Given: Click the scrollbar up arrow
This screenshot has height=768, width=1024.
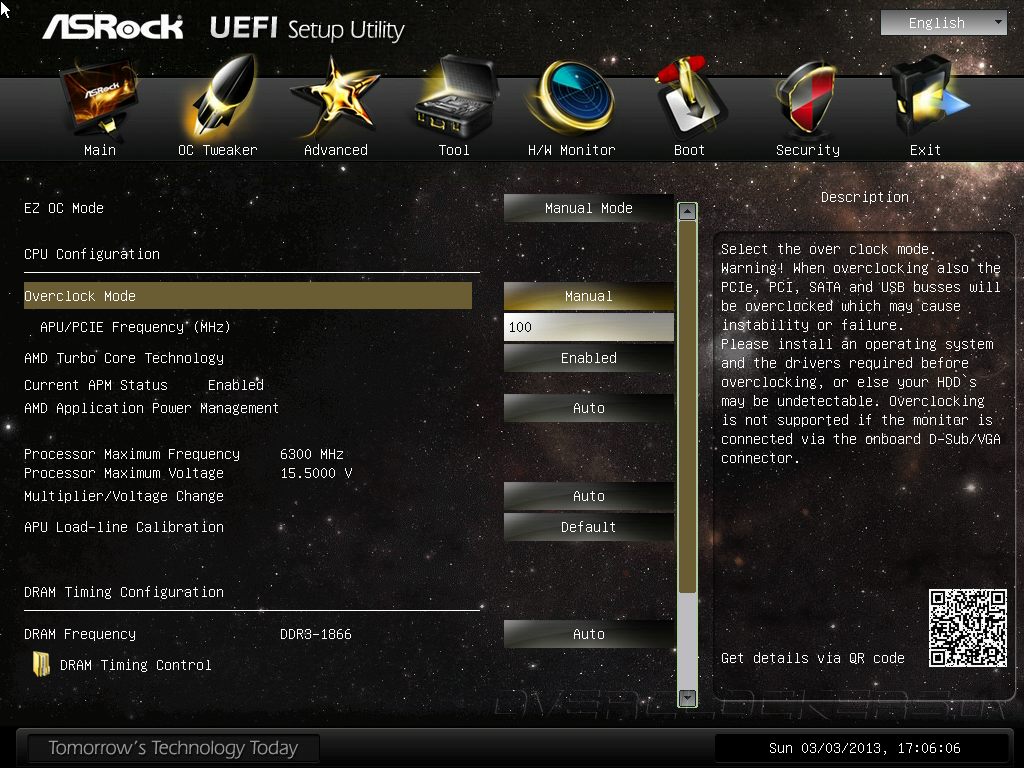Looking at the screenshot, I should click(x=687, y=212).
